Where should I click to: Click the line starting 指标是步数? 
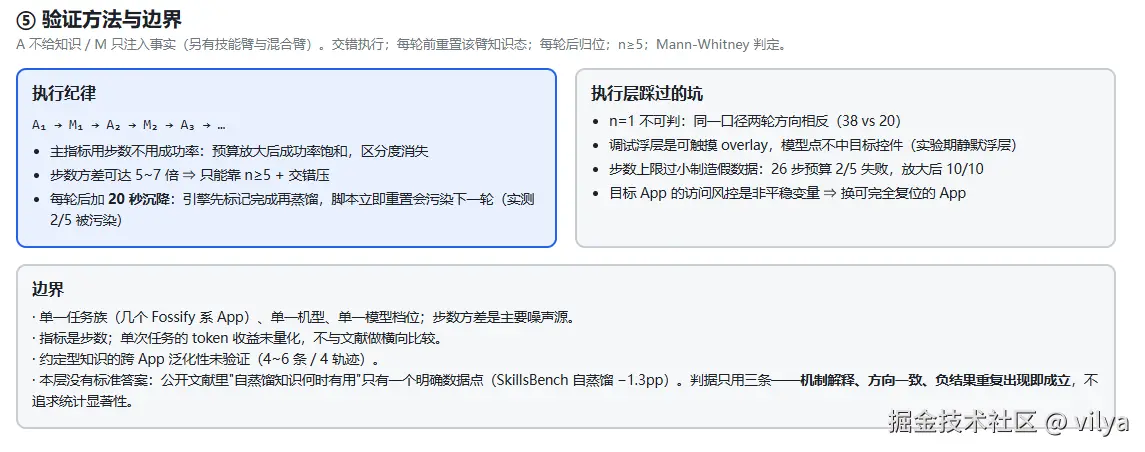237,339
